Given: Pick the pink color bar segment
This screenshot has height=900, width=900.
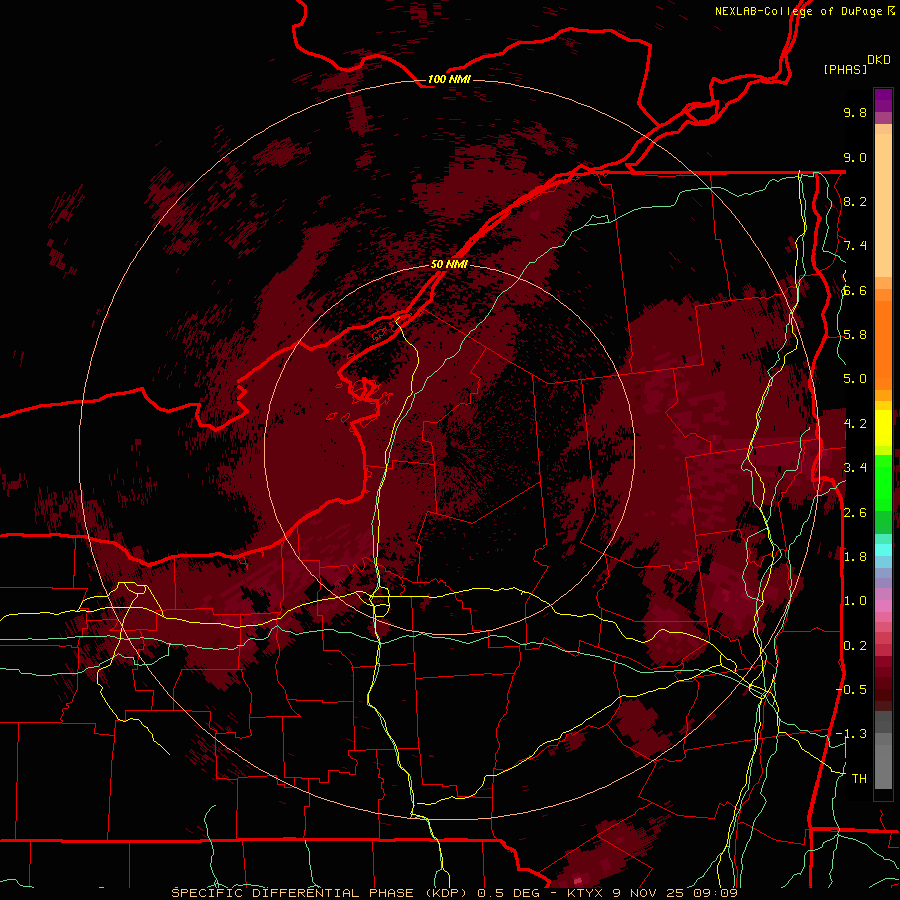Looking at the screenshot, I should (883, 607).
